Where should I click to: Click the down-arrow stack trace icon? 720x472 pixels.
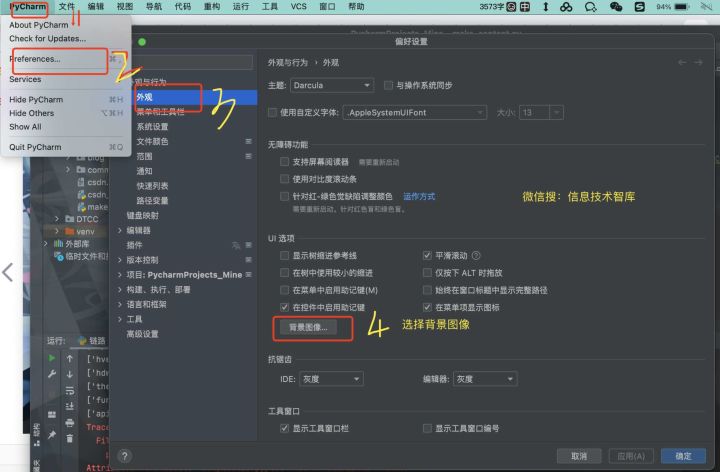pos(69,374)
